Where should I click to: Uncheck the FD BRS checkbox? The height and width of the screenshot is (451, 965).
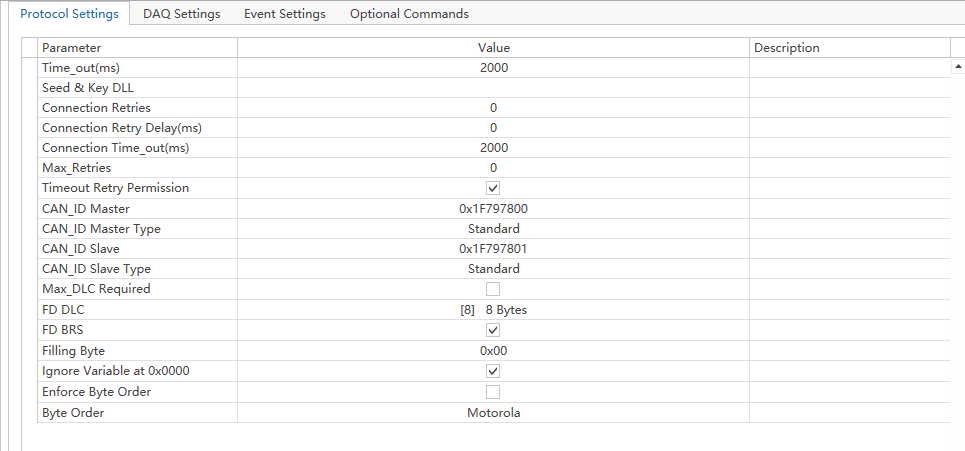click(x=493, y=330)
